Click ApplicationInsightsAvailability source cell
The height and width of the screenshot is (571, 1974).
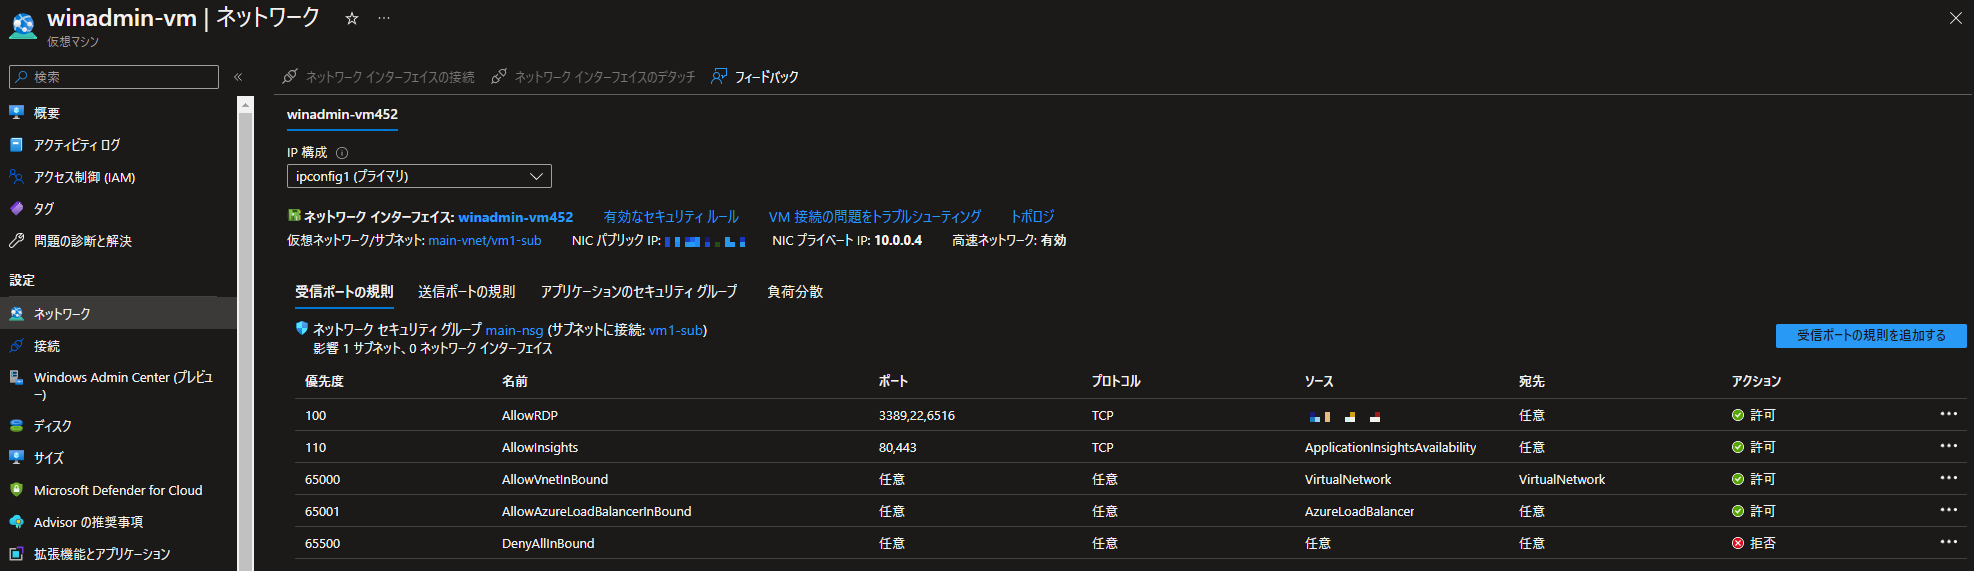point(1390,448)
